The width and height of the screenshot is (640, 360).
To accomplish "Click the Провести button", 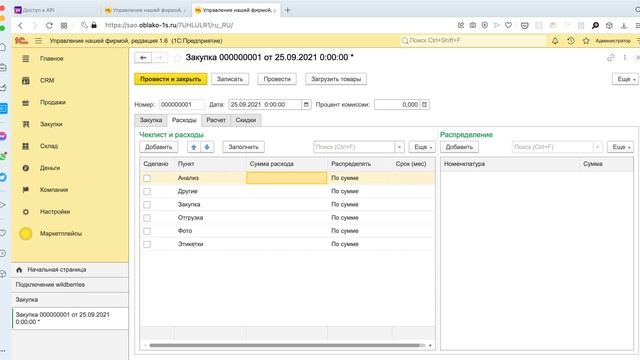I will click(x=277, y=79).
